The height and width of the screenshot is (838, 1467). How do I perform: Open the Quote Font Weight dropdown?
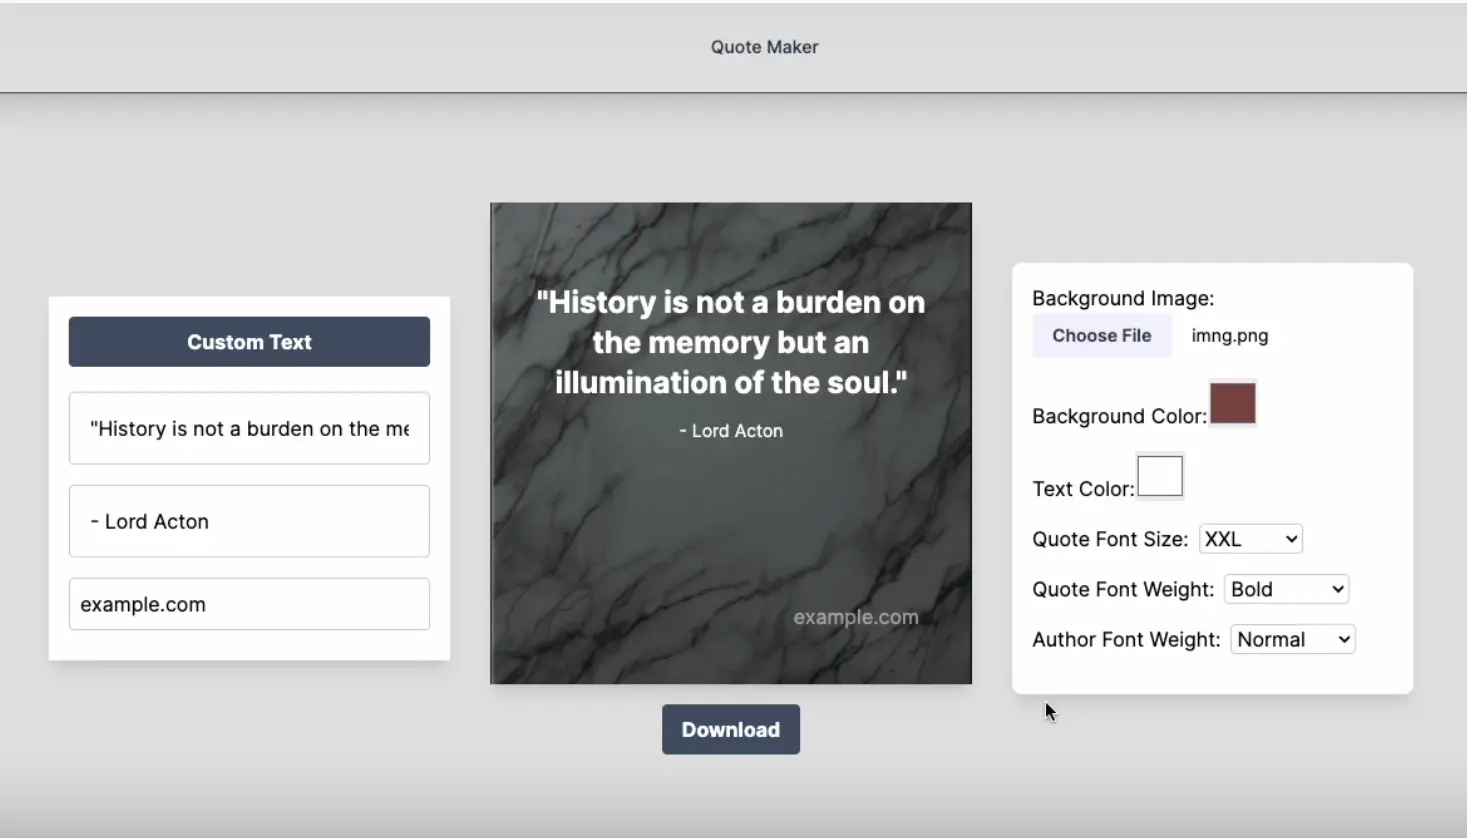1285,589
